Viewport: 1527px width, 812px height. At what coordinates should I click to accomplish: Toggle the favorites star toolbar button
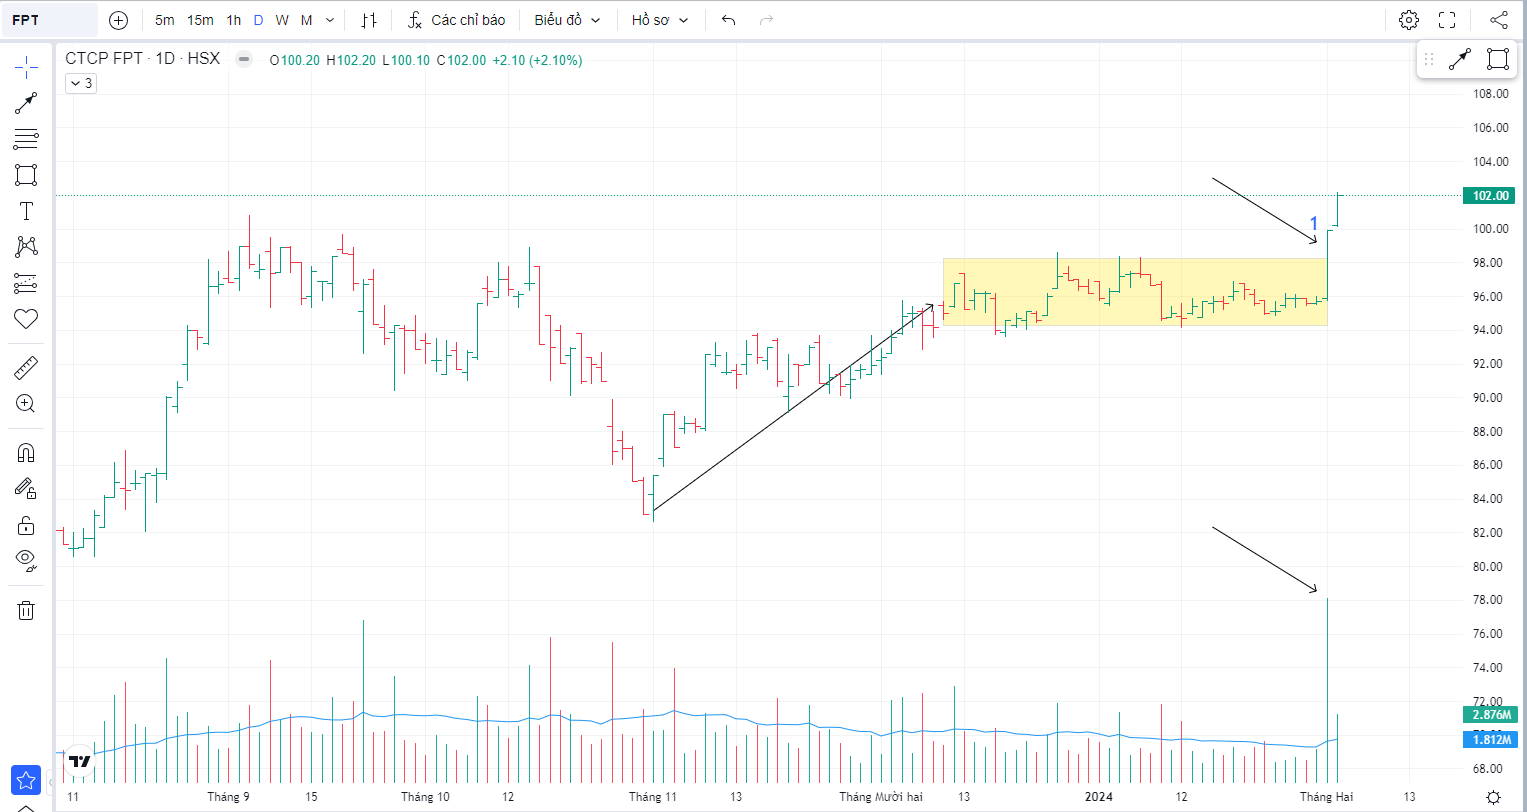click(26, 780)
